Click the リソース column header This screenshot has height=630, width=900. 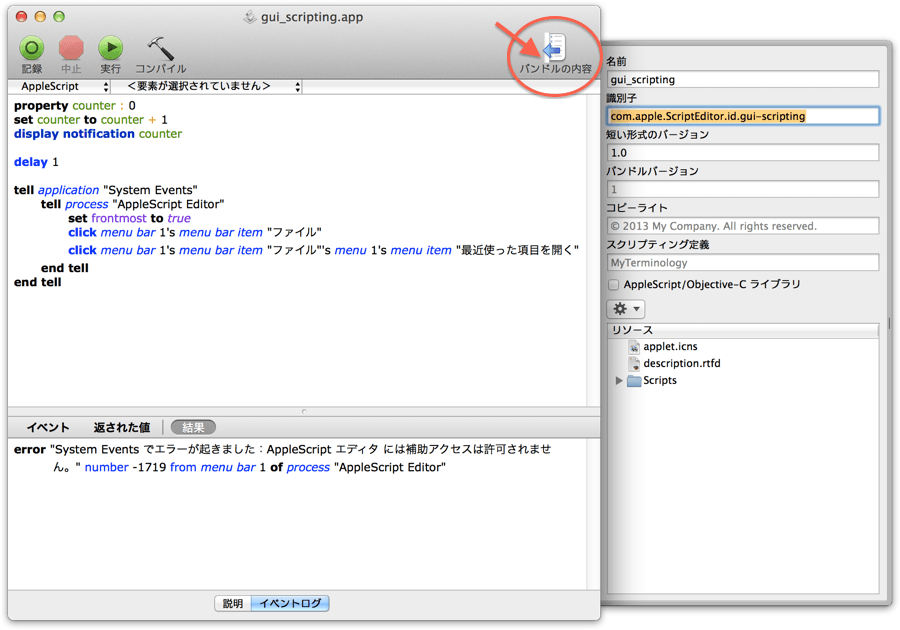pyautogui.click(x=743, y=330)
